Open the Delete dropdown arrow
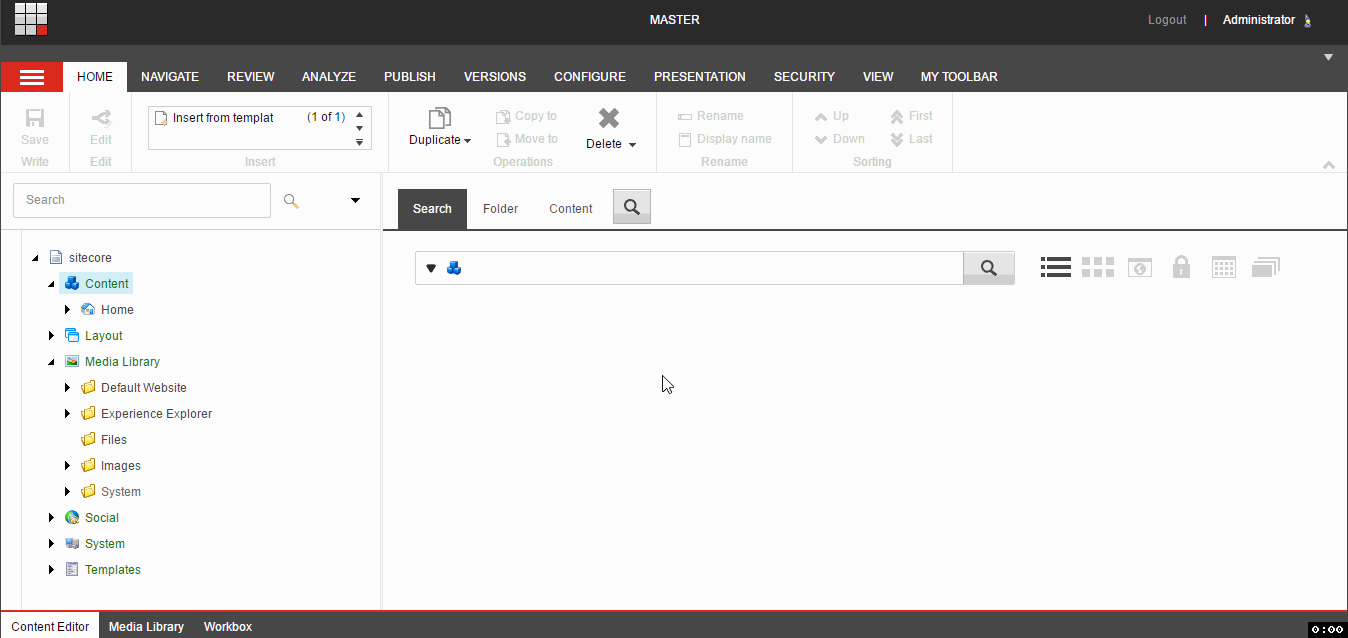Screen dimensions: 1348x638 (632, 145)
